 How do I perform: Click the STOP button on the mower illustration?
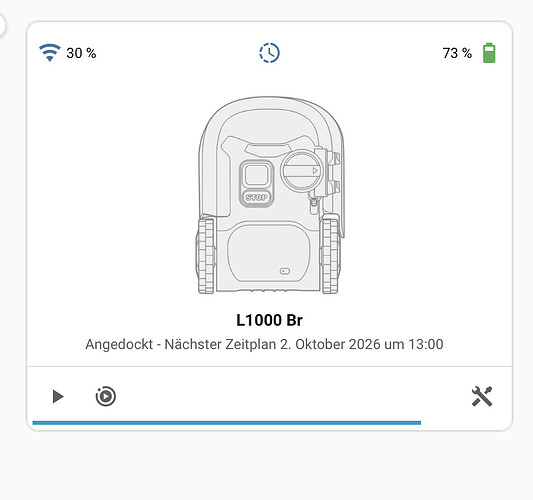pyautogui.click(x=256, y=197)
